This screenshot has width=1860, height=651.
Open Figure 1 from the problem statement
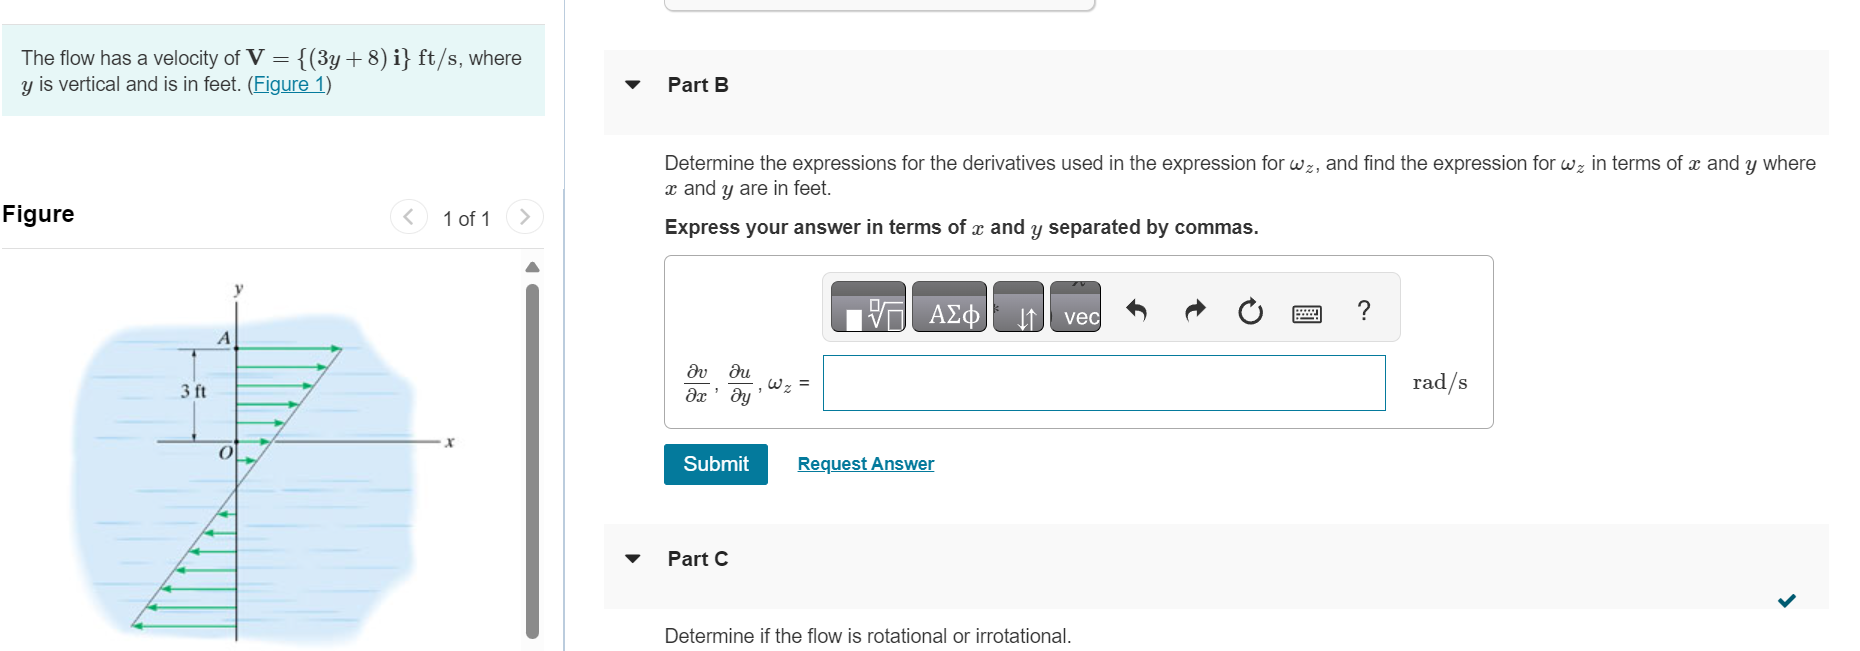289,84
